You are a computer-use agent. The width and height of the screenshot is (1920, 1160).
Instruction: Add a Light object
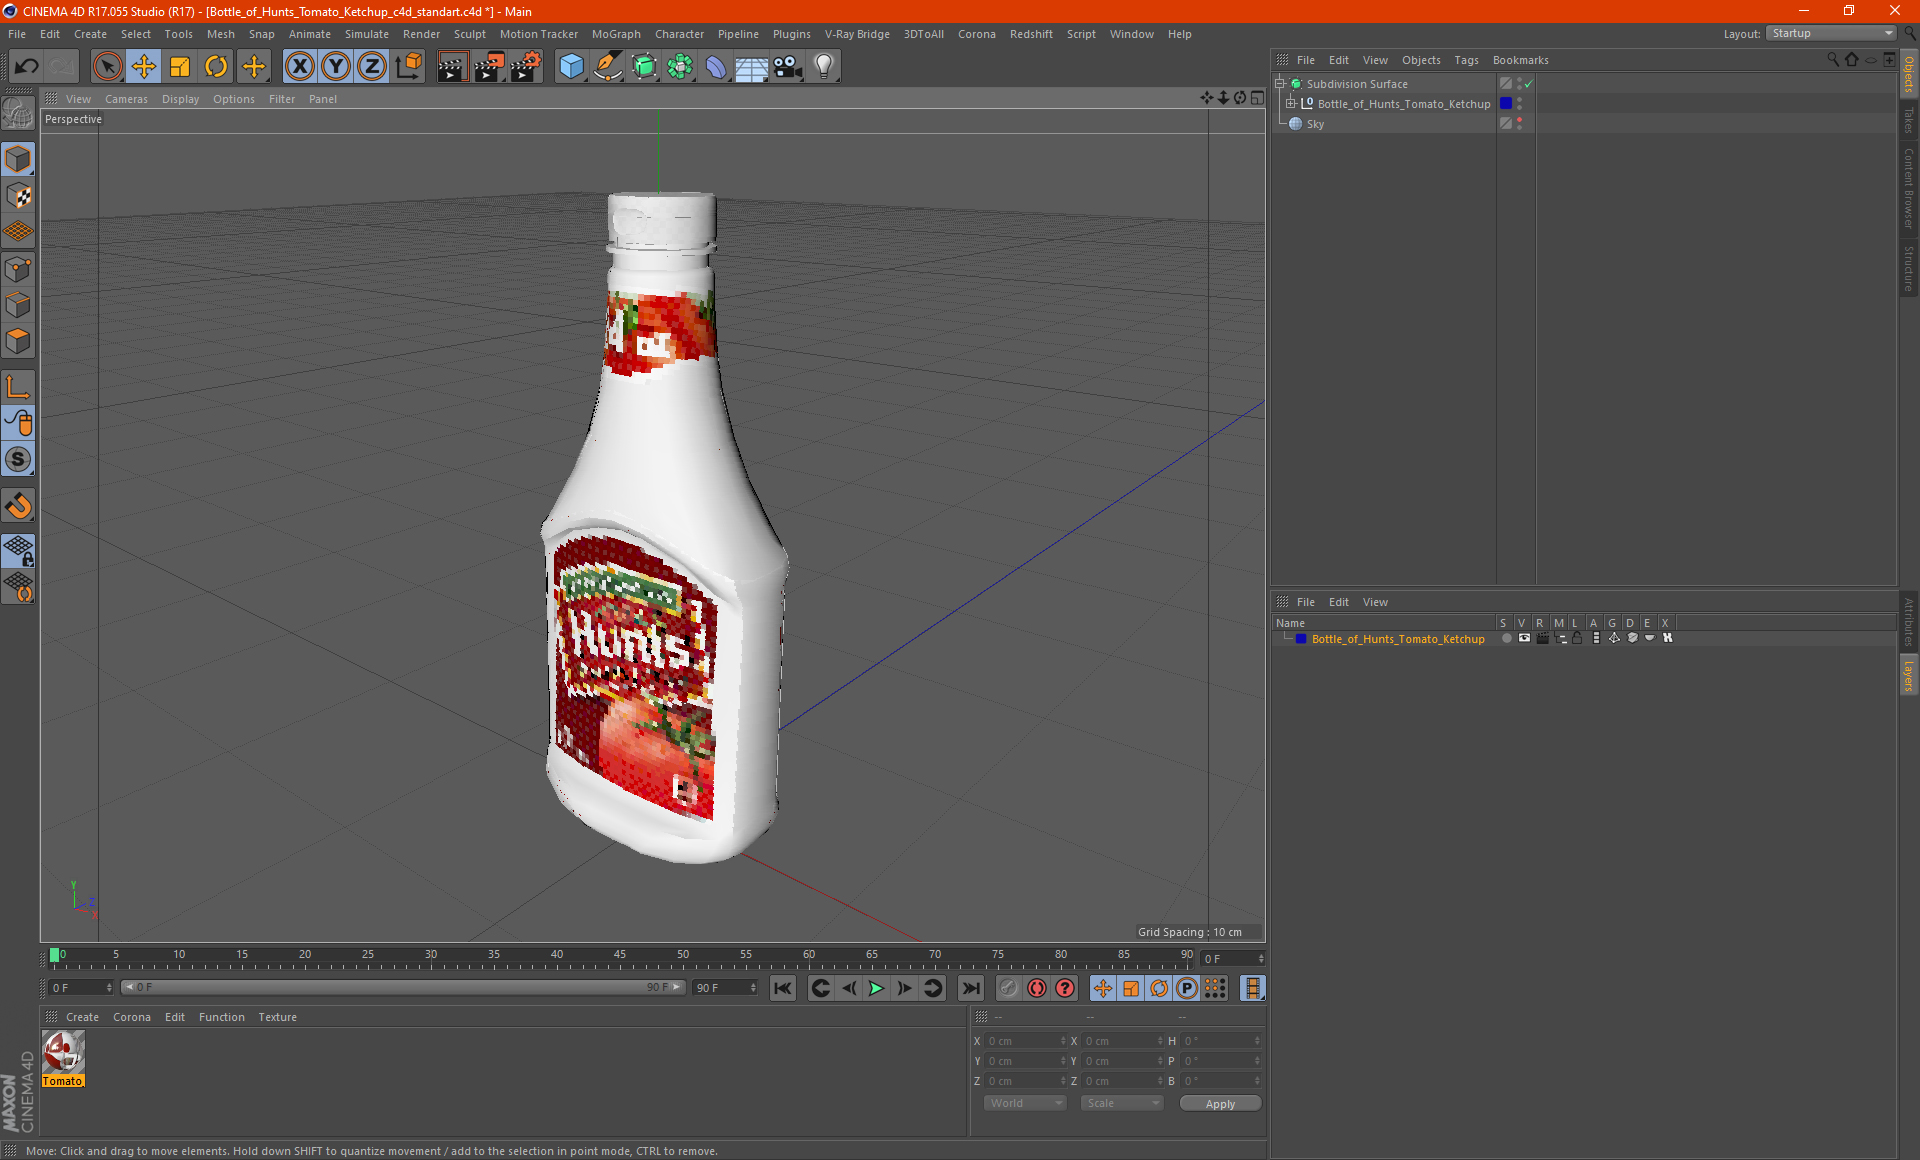coord(823,67)
